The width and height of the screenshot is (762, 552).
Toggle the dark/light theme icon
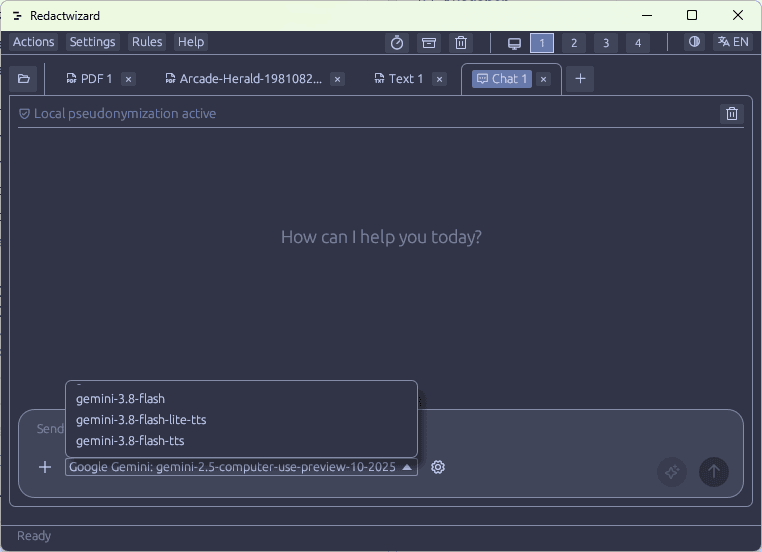[694, 42]
